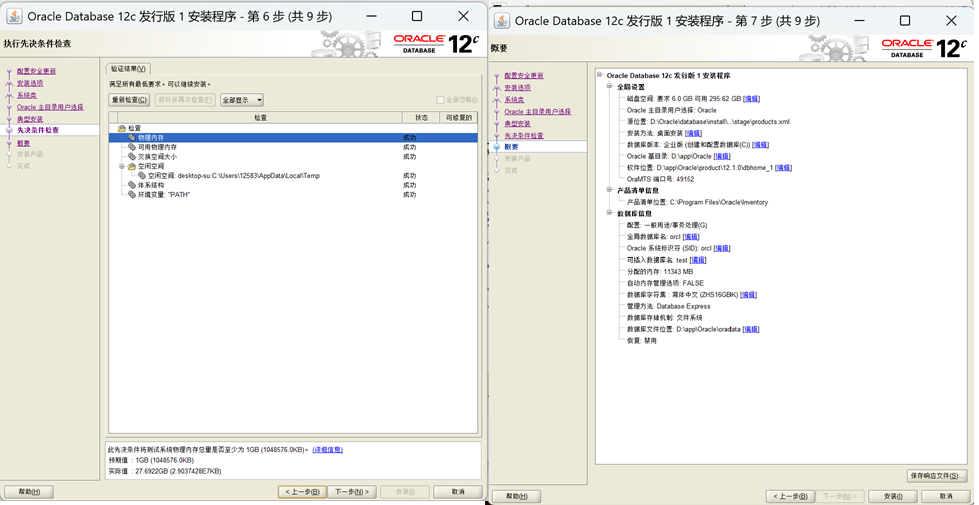The image size is (979, 505).
Task: Click 编辑 link next to 软件位置
Action: click(783, 168)
